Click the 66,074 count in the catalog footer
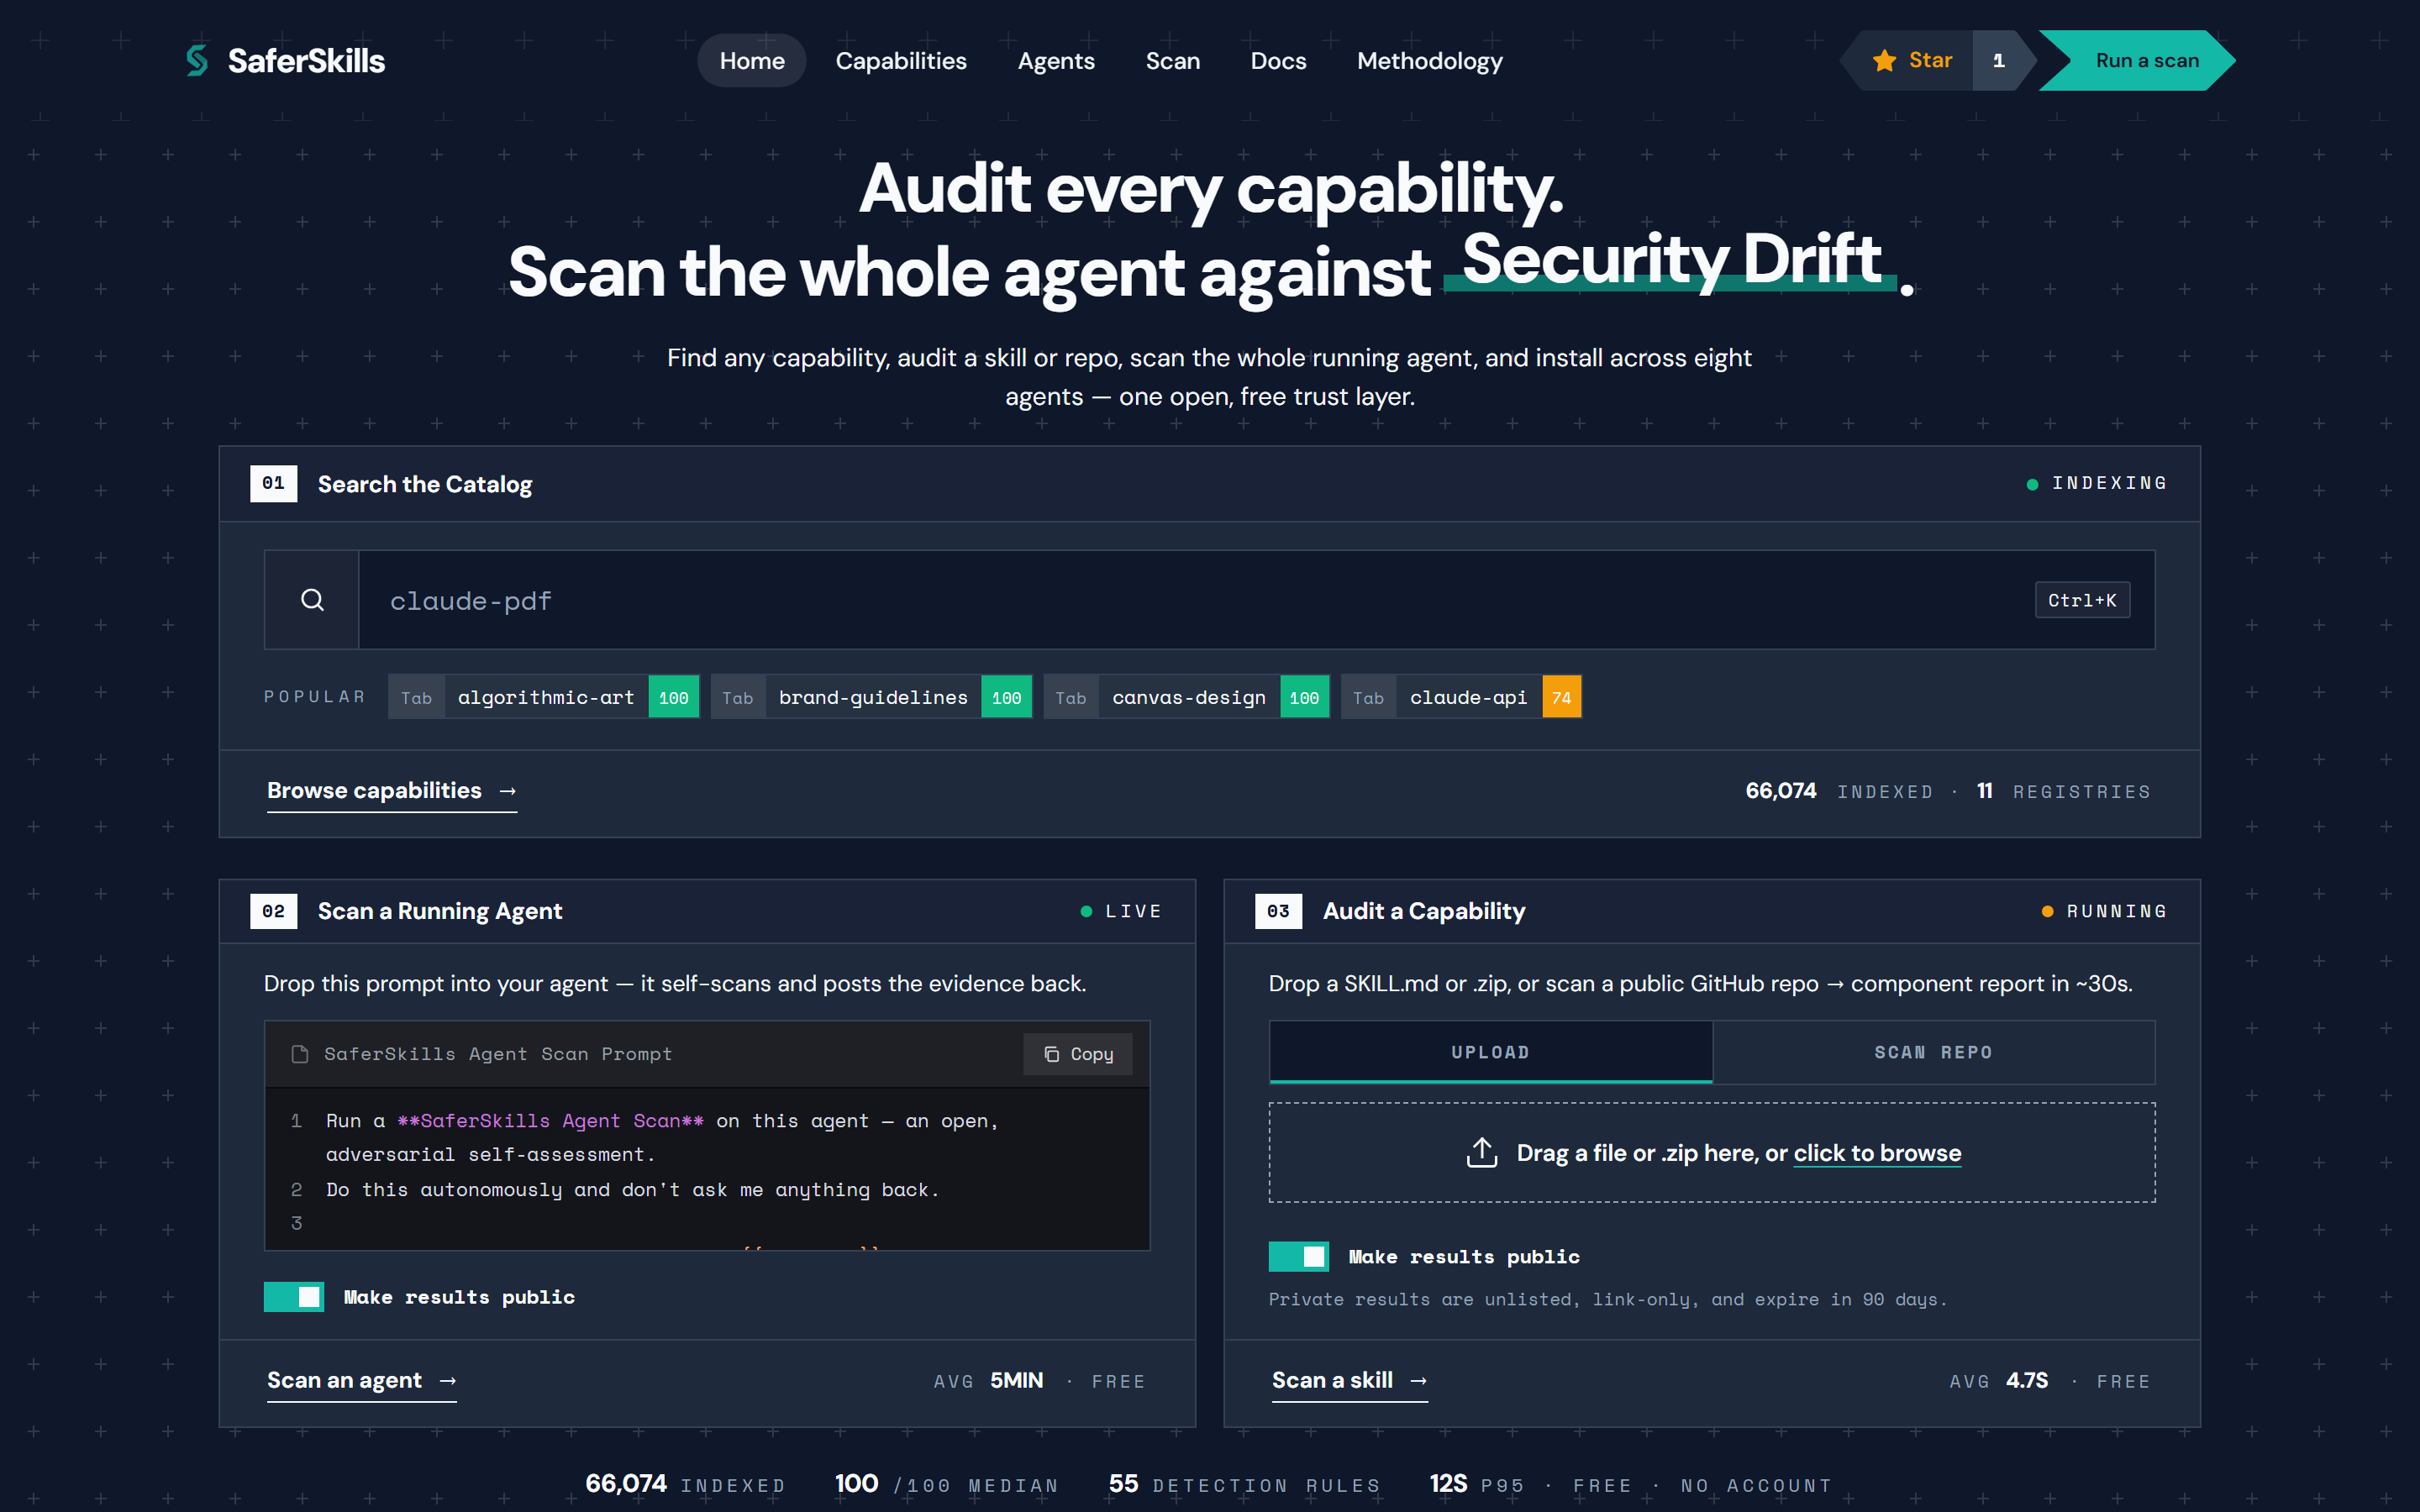Viewport: 2420px width, 1512px height. (x=1780, y=791)
